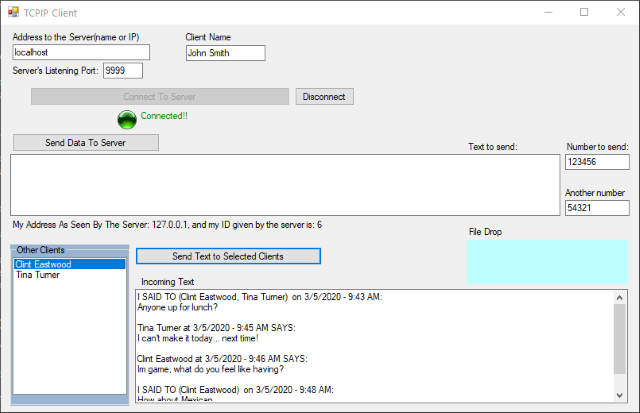Click into the large Text to send box

pos(284,184)
